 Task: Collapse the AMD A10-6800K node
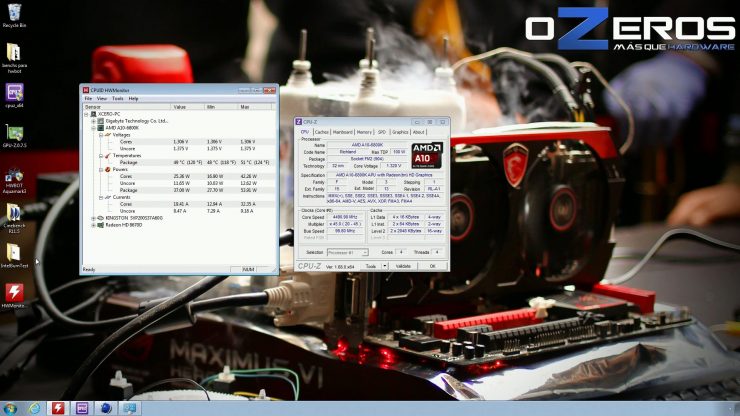[x=93, y=128]
